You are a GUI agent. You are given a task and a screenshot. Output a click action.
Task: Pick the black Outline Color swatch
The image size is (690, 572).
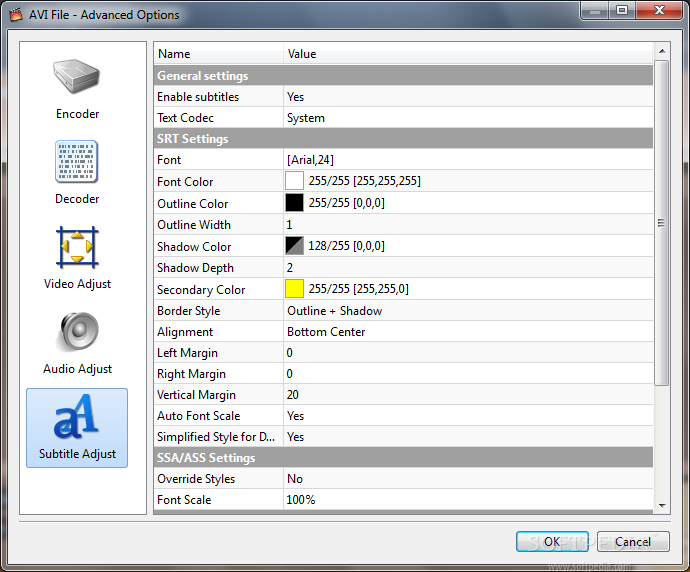pos(294,202)
